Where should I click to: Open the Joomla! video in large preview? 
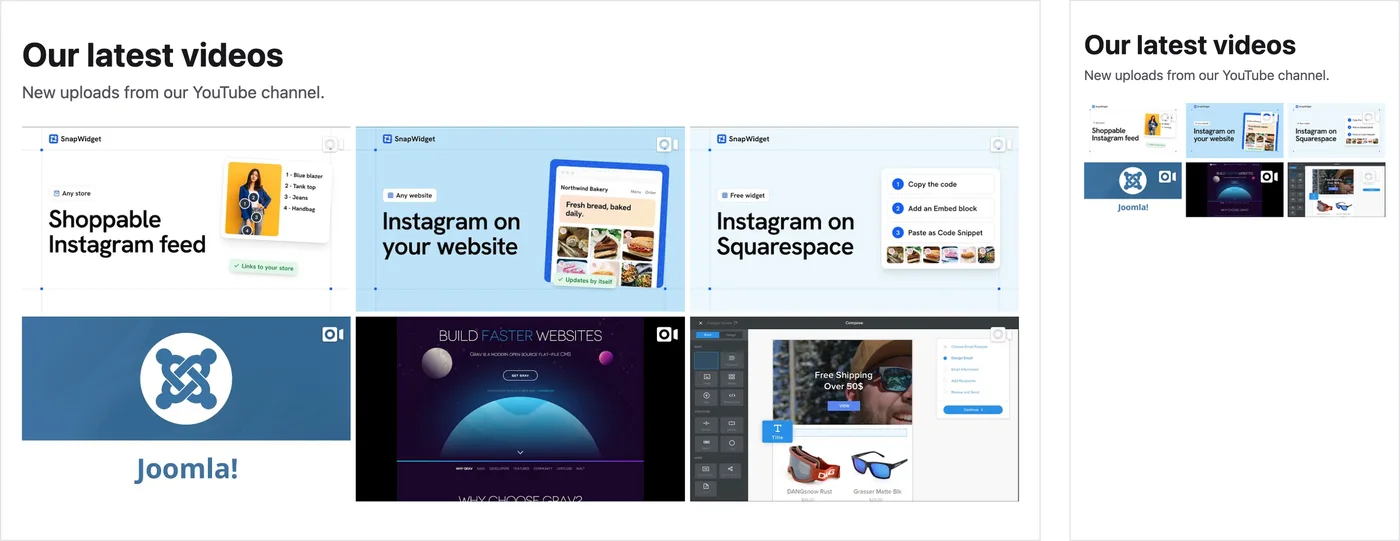tap(186, 409)
